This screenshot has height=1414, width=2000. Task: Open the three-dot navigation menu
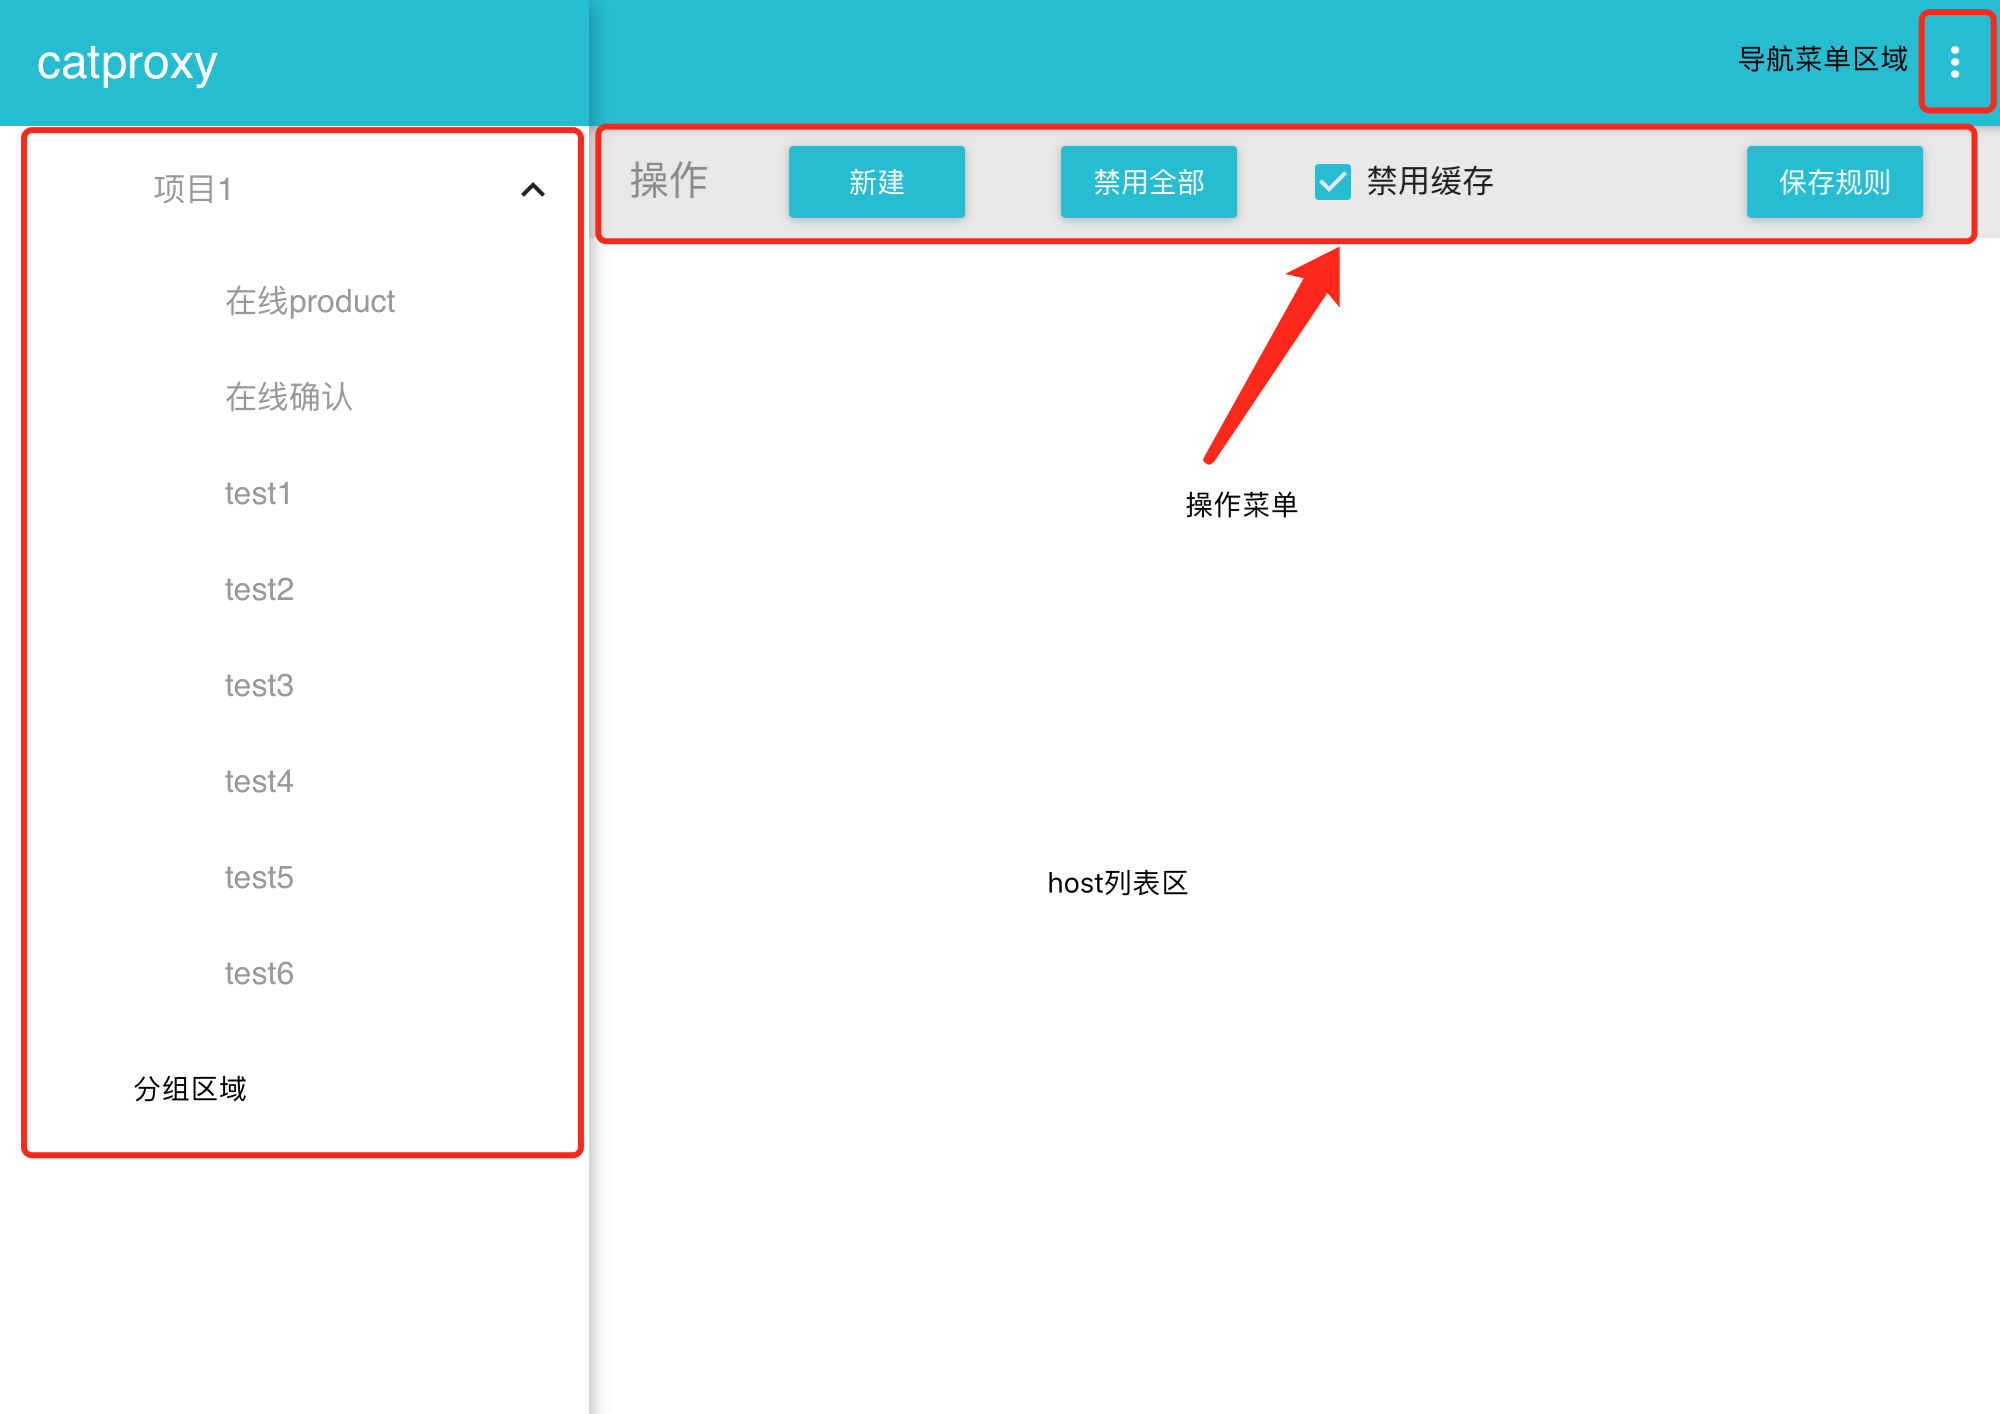coord(1954,62)
